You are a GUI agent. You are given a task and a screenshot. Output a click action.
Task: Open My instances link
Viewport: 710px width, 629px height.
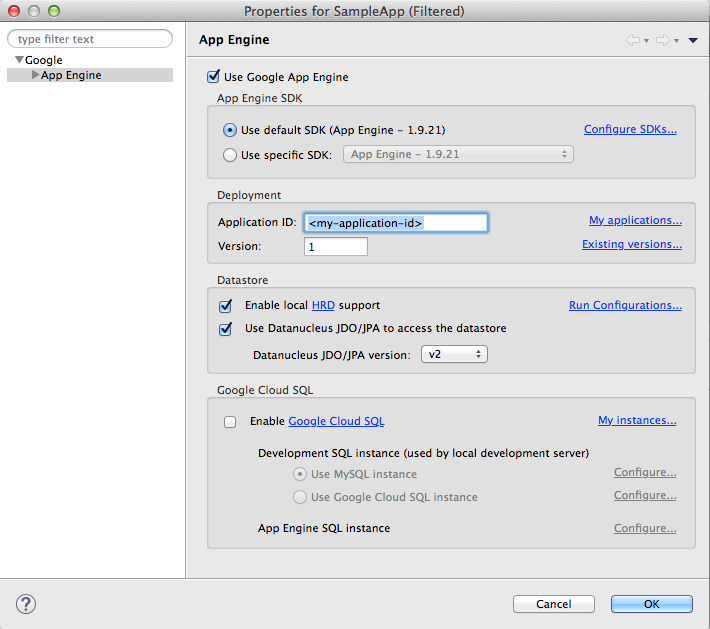(637, 421)
